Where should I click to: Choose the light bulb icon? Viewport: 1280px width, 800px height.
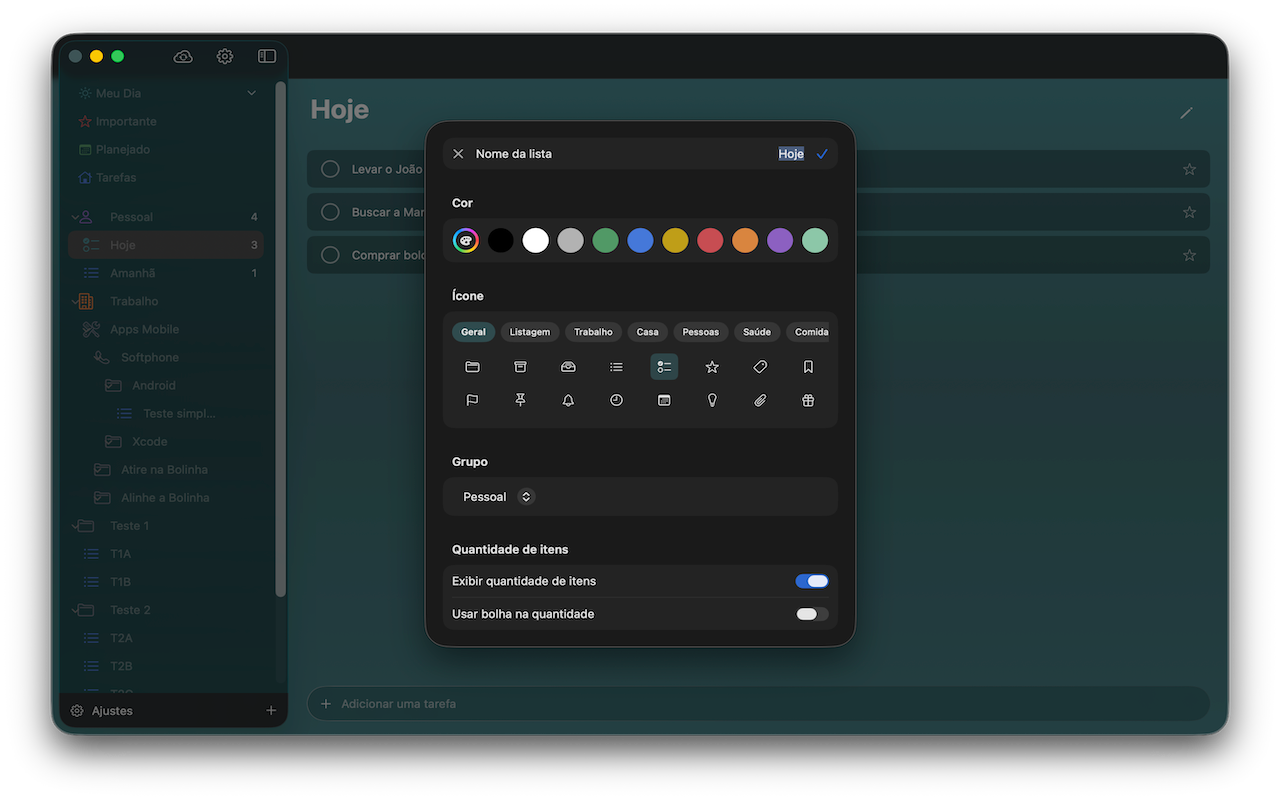pyautogui.click(x=712, y=400)
